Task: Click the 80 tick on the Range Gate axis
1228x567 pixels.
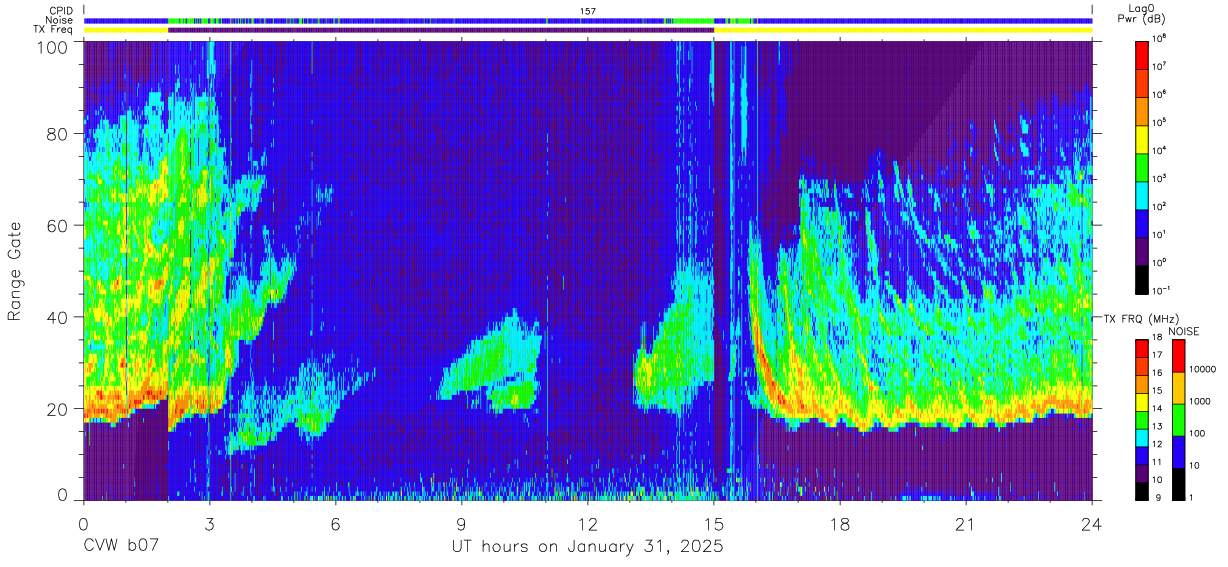Action: point(59,134)
